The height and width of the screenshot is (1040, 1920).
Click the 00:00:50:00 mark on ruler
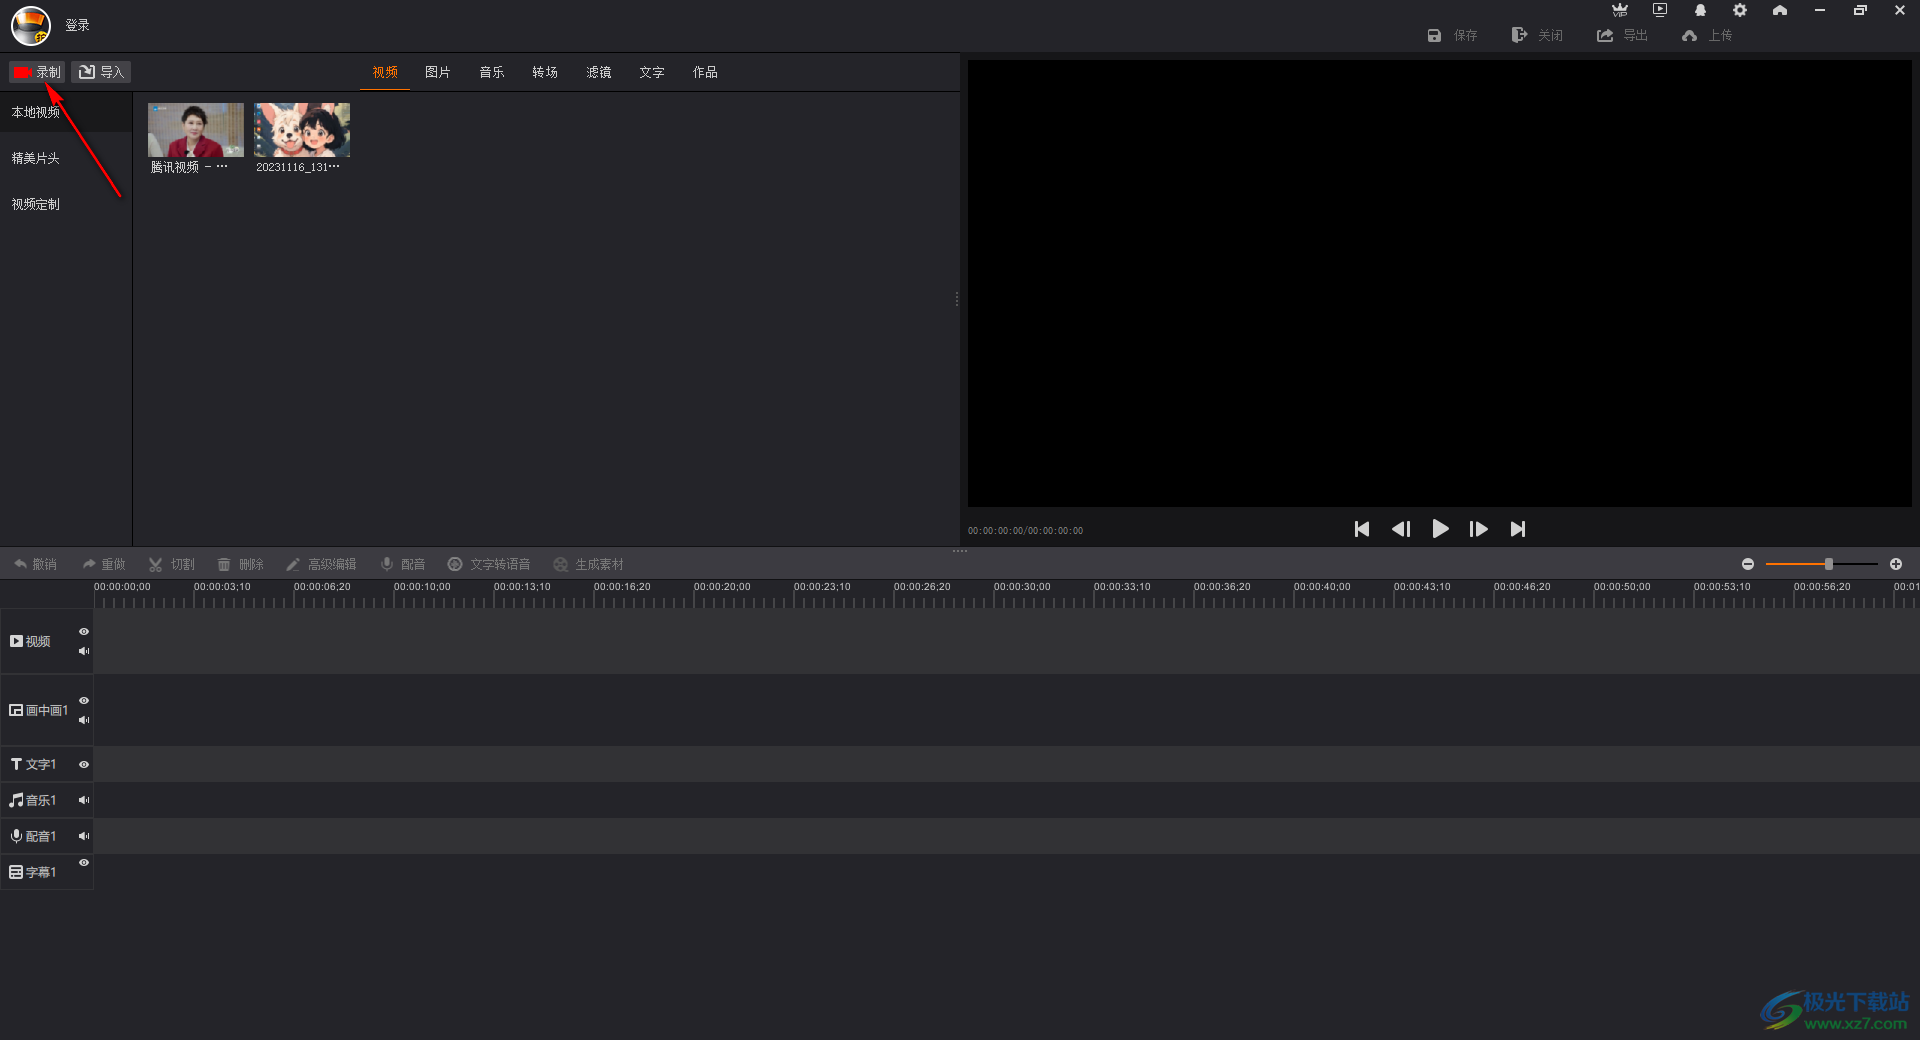pos(1622,587)
